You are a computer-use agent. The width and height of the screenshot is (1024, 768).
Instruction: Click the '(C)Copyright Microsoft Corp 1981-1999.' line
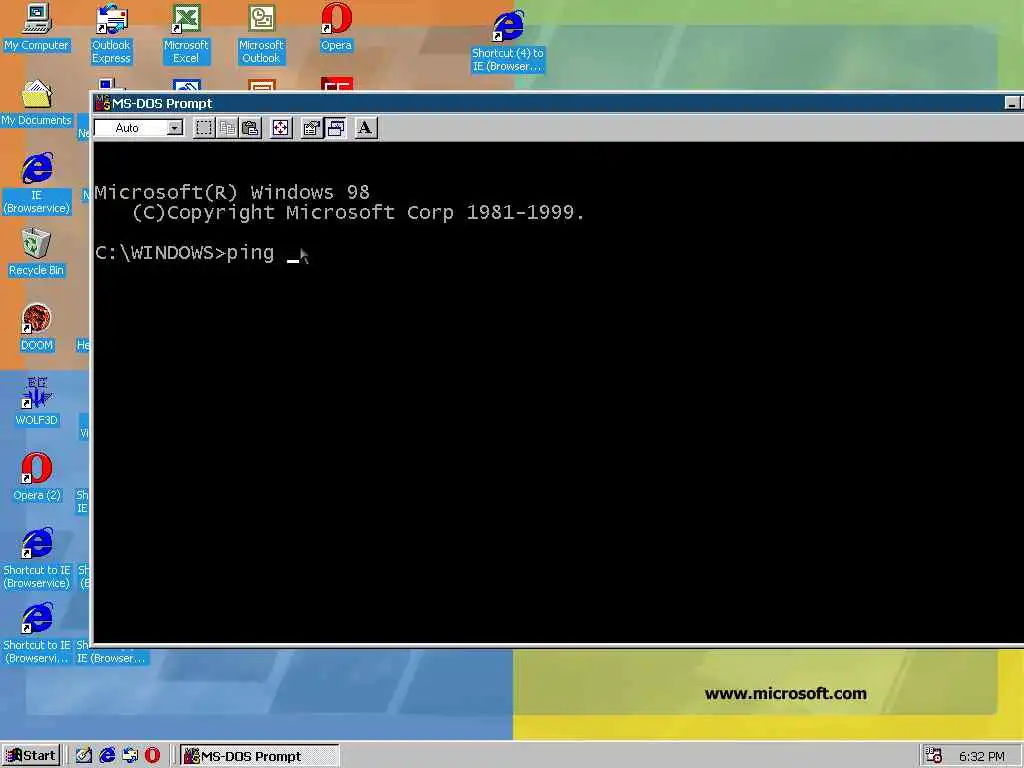(358, 213)
